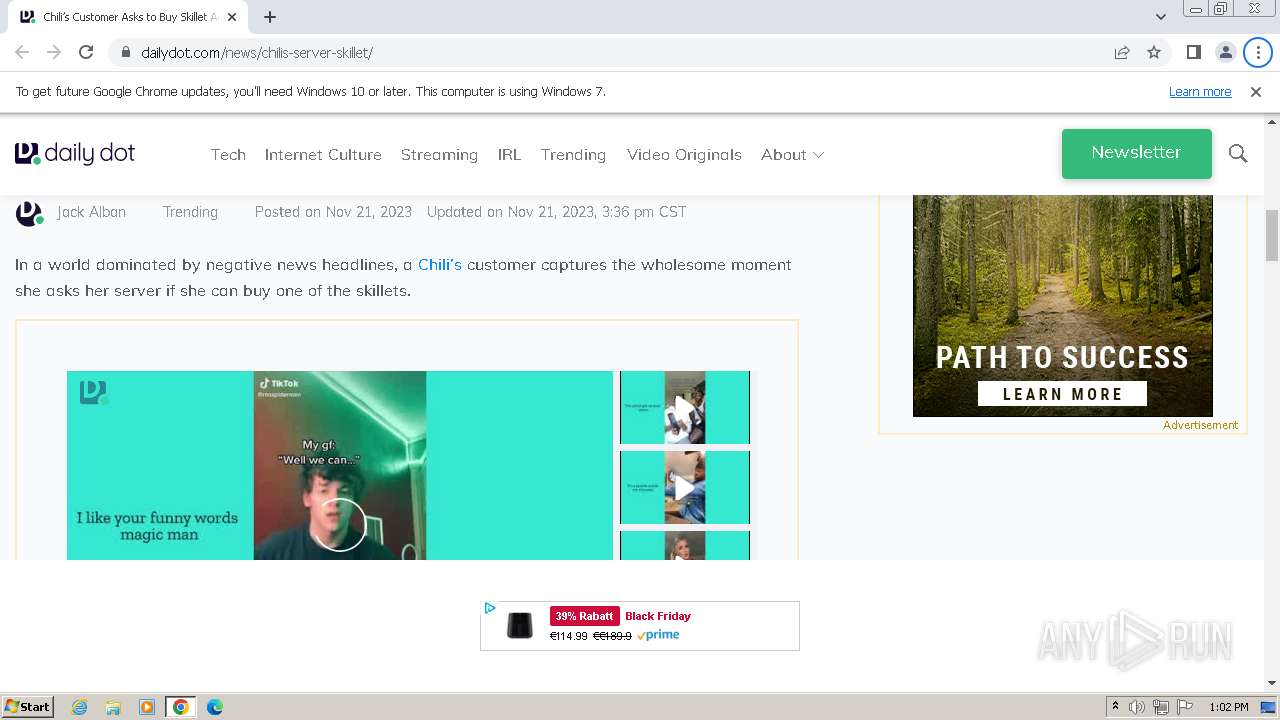The height and width of the screenshot is (720, 1280).
Task: Click the Chrome taskbar icon
Action: (x=180, y=707)
